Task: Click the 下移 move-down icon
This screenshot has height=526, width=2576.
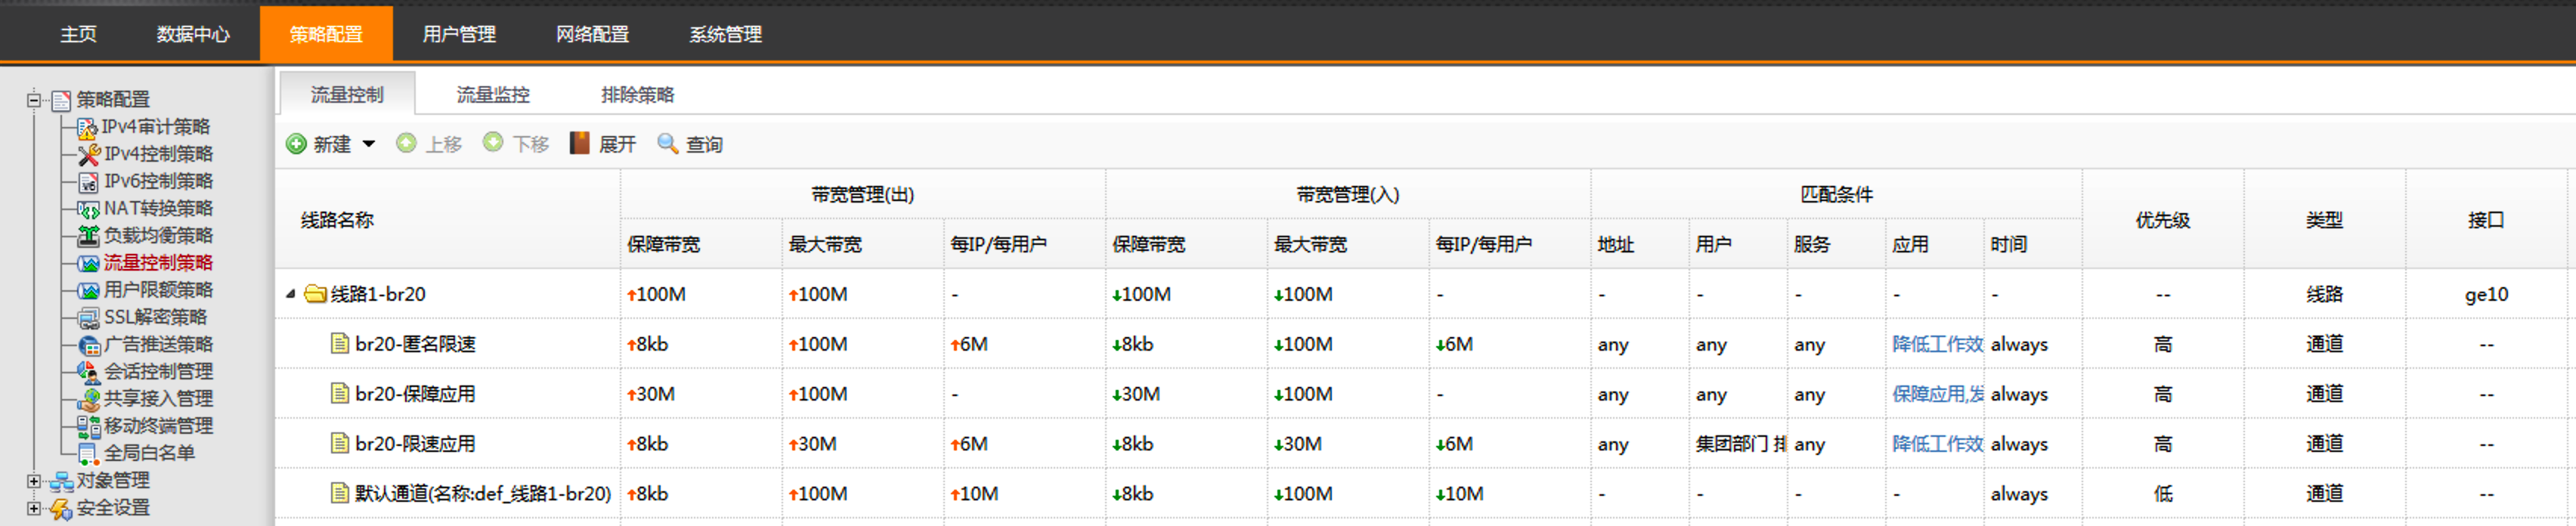Action: [x=493, y=143]
